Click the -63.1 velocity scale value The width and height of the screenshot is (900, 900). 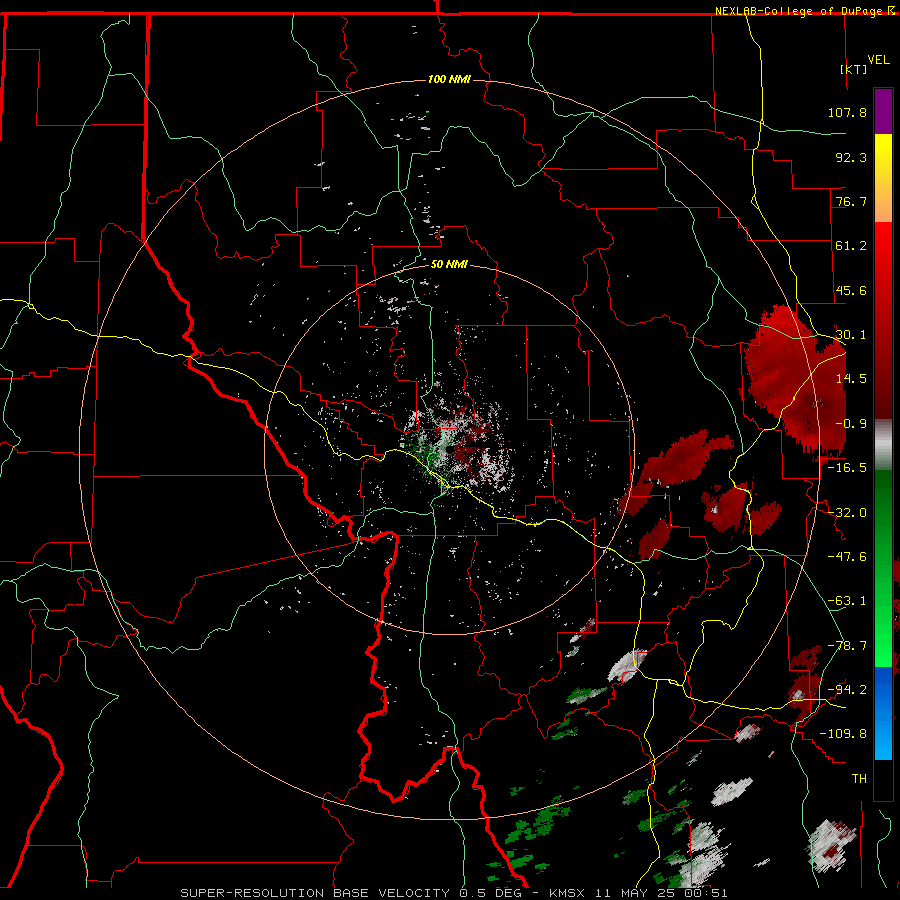point(847,601)
